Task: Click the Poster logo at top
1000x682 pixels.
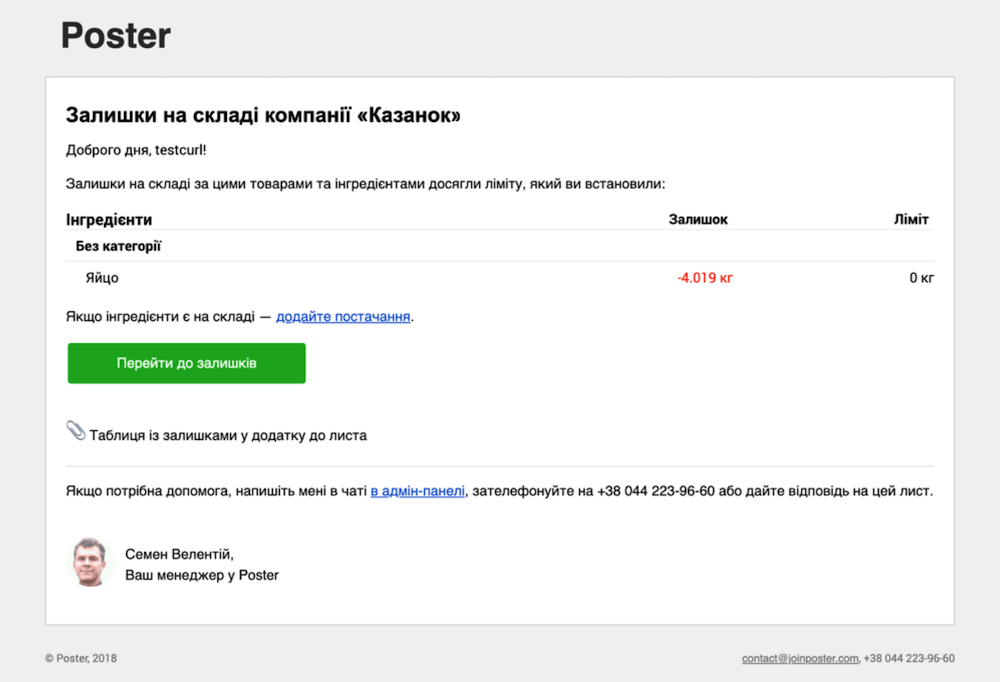Action: point(115,35)
